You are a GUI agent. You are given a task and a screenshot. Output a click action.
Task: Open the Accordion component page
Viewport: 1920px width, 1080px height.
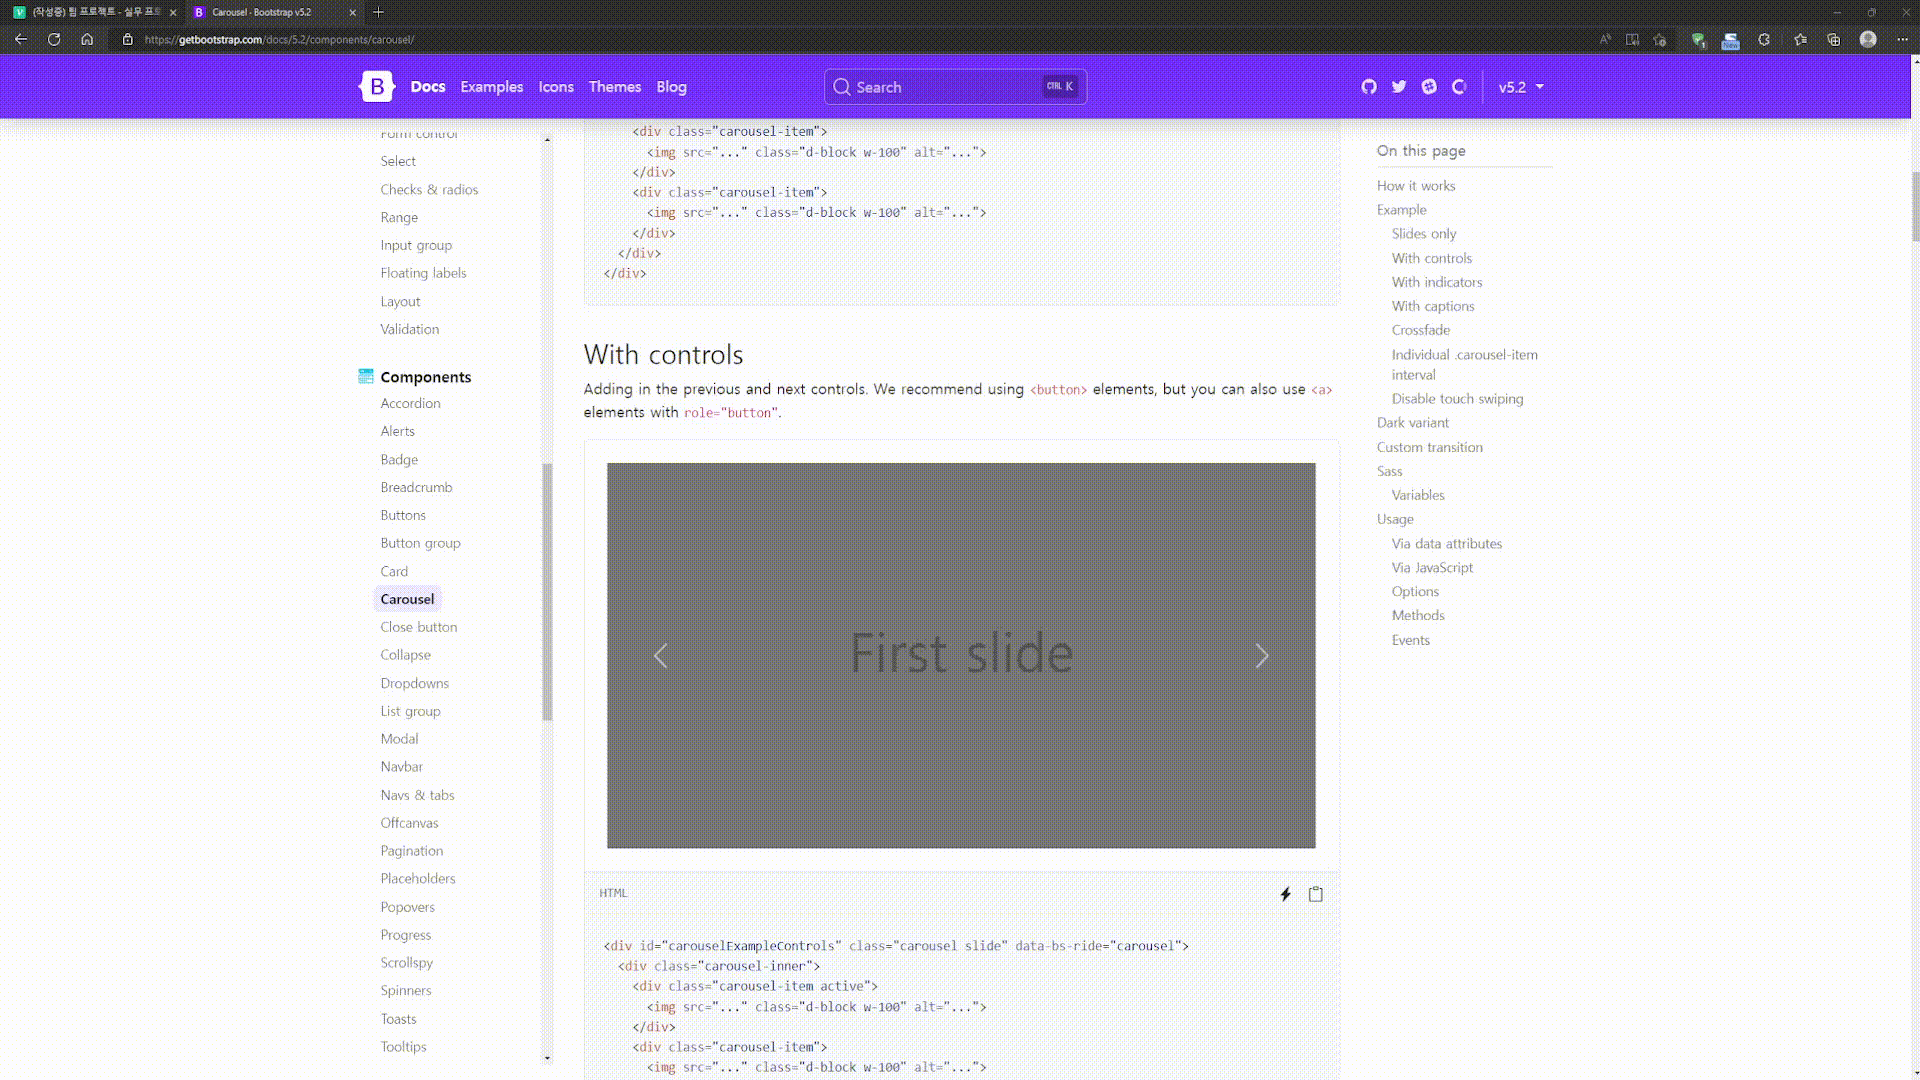coord(410,403)
